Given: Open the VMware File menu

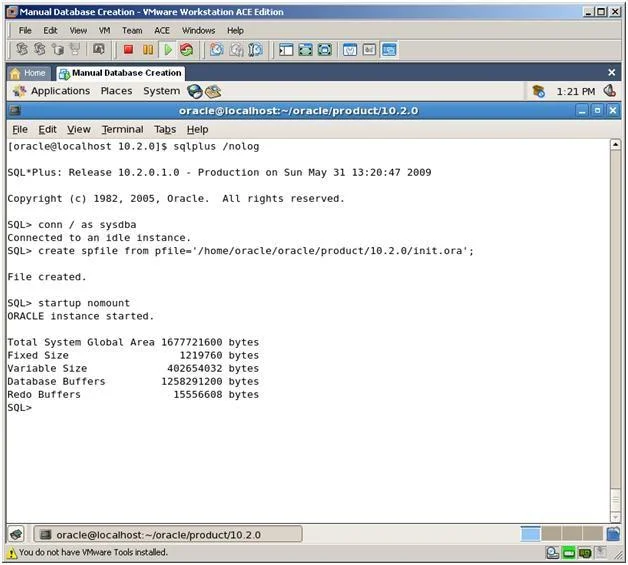Looking at the screenshot, I should [25, 30].
